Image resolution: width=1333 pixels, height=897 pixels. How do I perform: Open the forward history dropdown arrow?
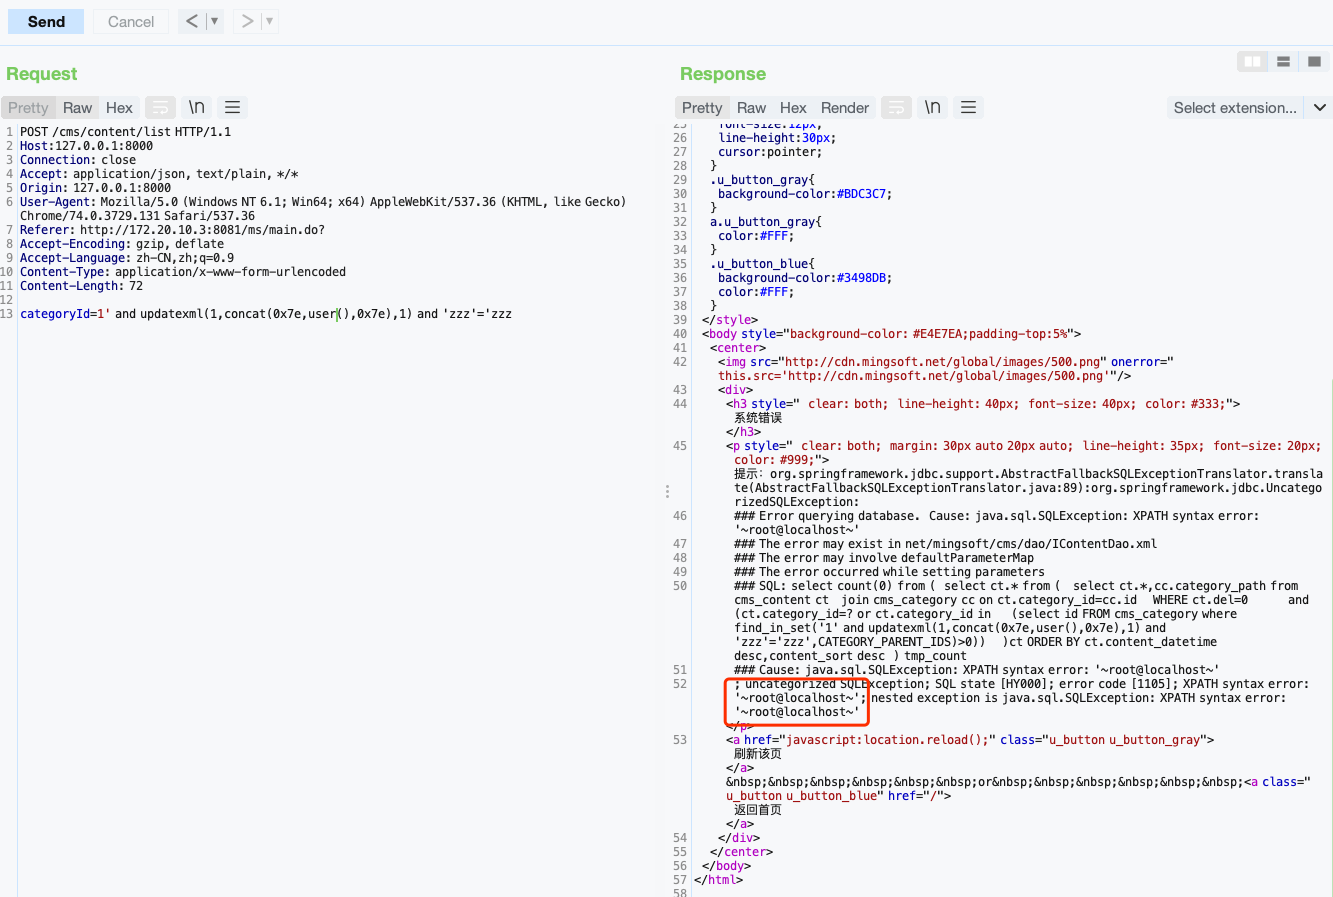click(x=269, y=21)
